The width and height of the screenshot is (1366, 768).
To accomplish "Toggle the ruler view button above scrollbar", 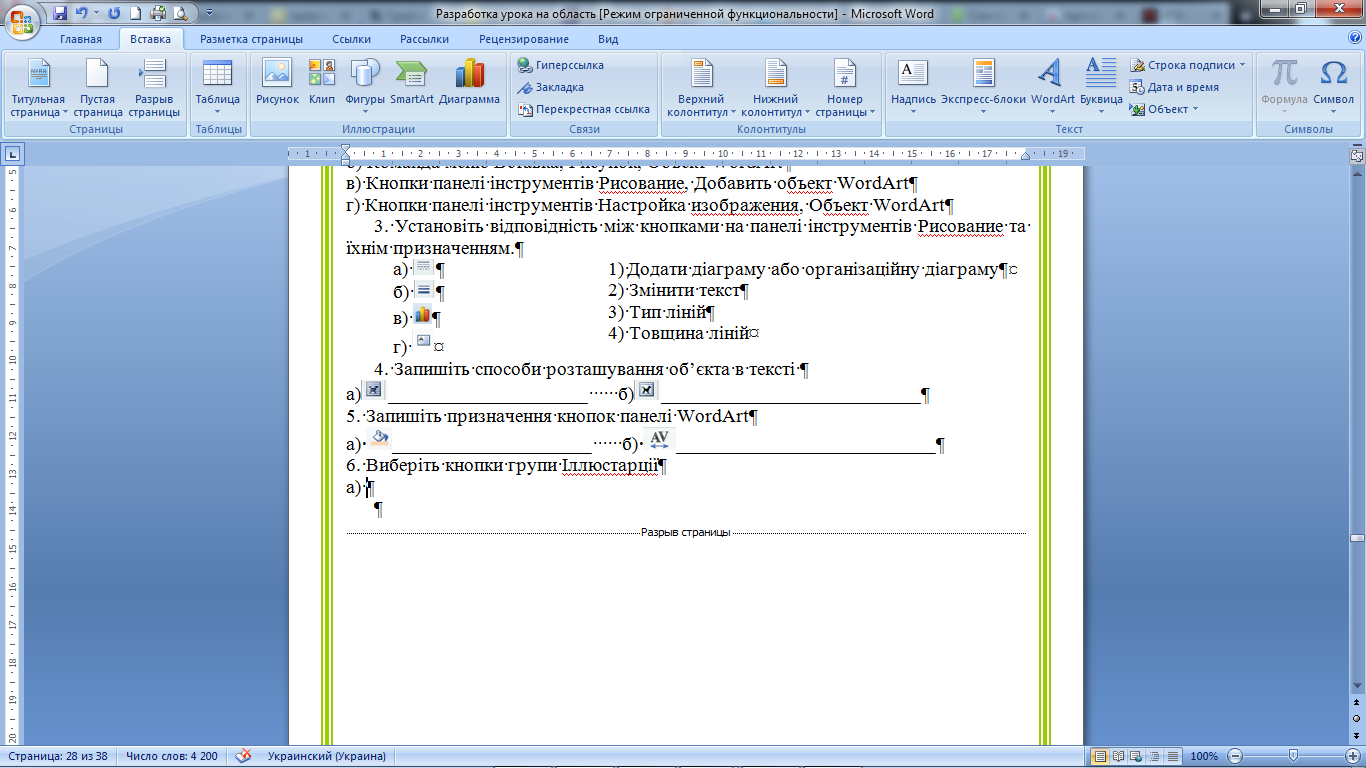I will click(x=1357, y=156).
